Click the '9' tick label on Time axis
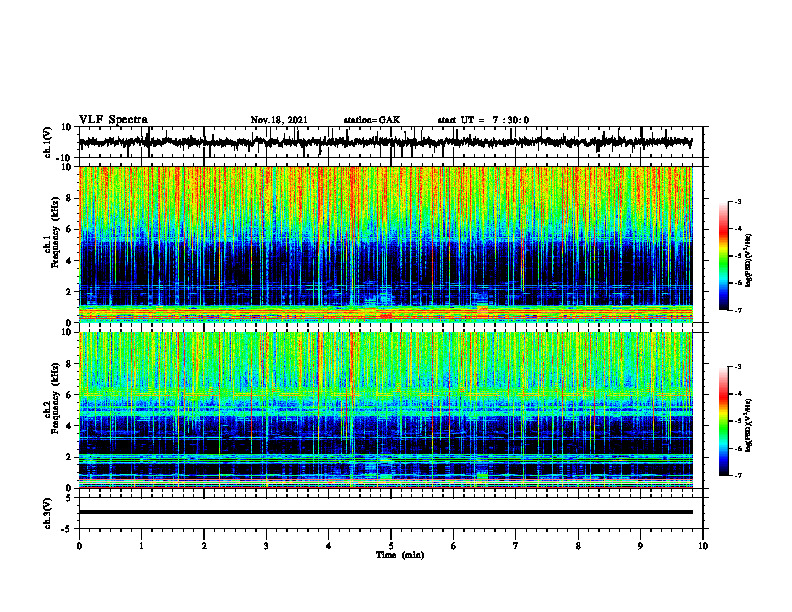792x612 pixels. (640, 546)
